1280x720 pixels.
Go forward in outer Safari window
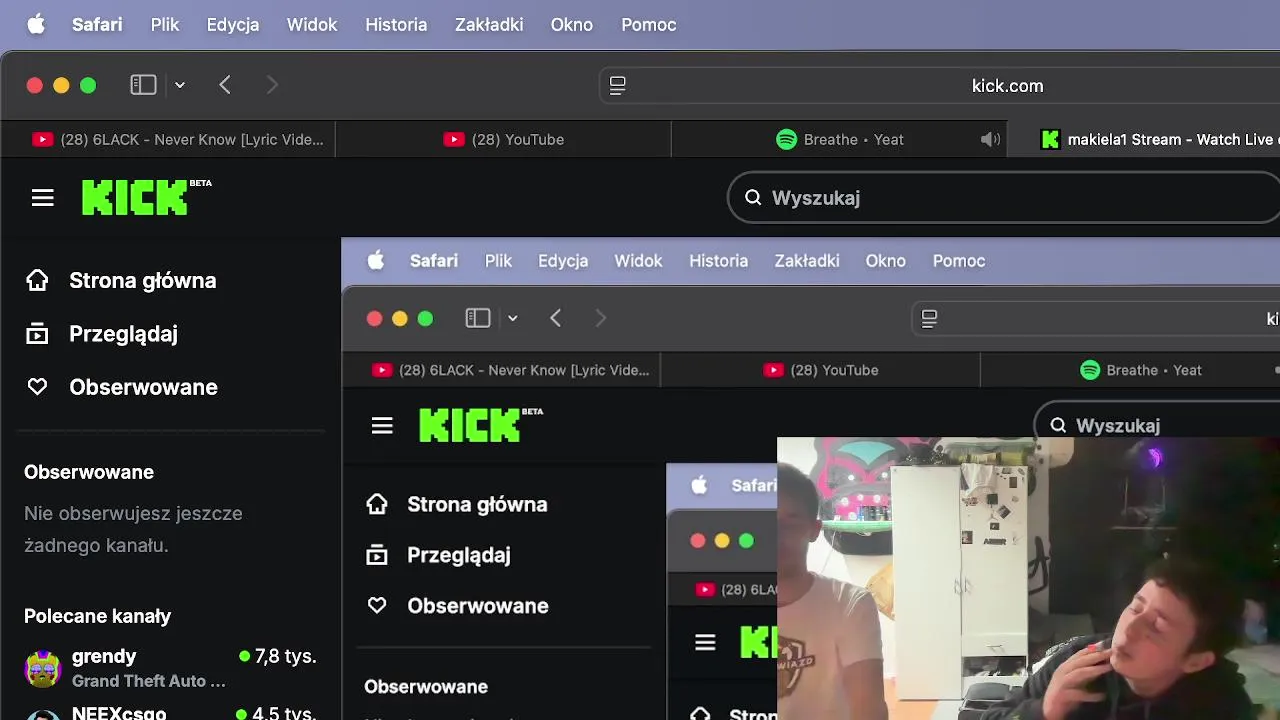tap(272, 85)
